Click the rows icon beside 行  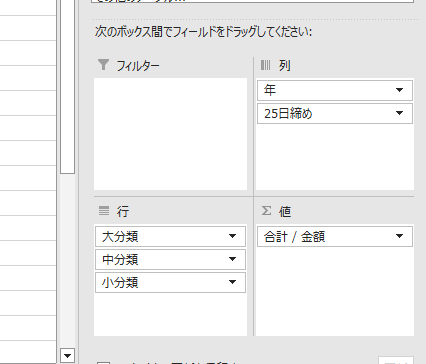[x=104, y=211]
